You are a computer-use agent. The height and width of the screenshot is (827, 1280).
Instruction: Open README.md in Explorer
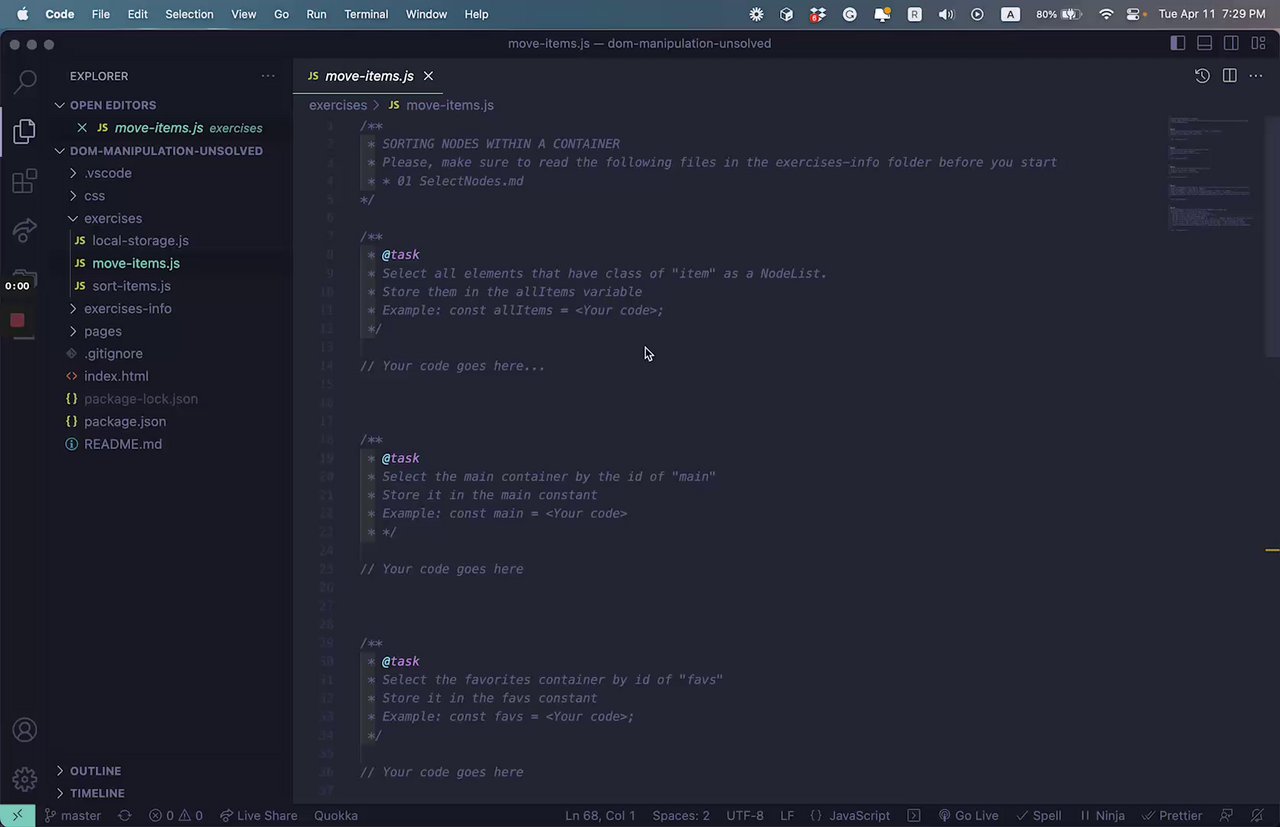pos(123,444)
